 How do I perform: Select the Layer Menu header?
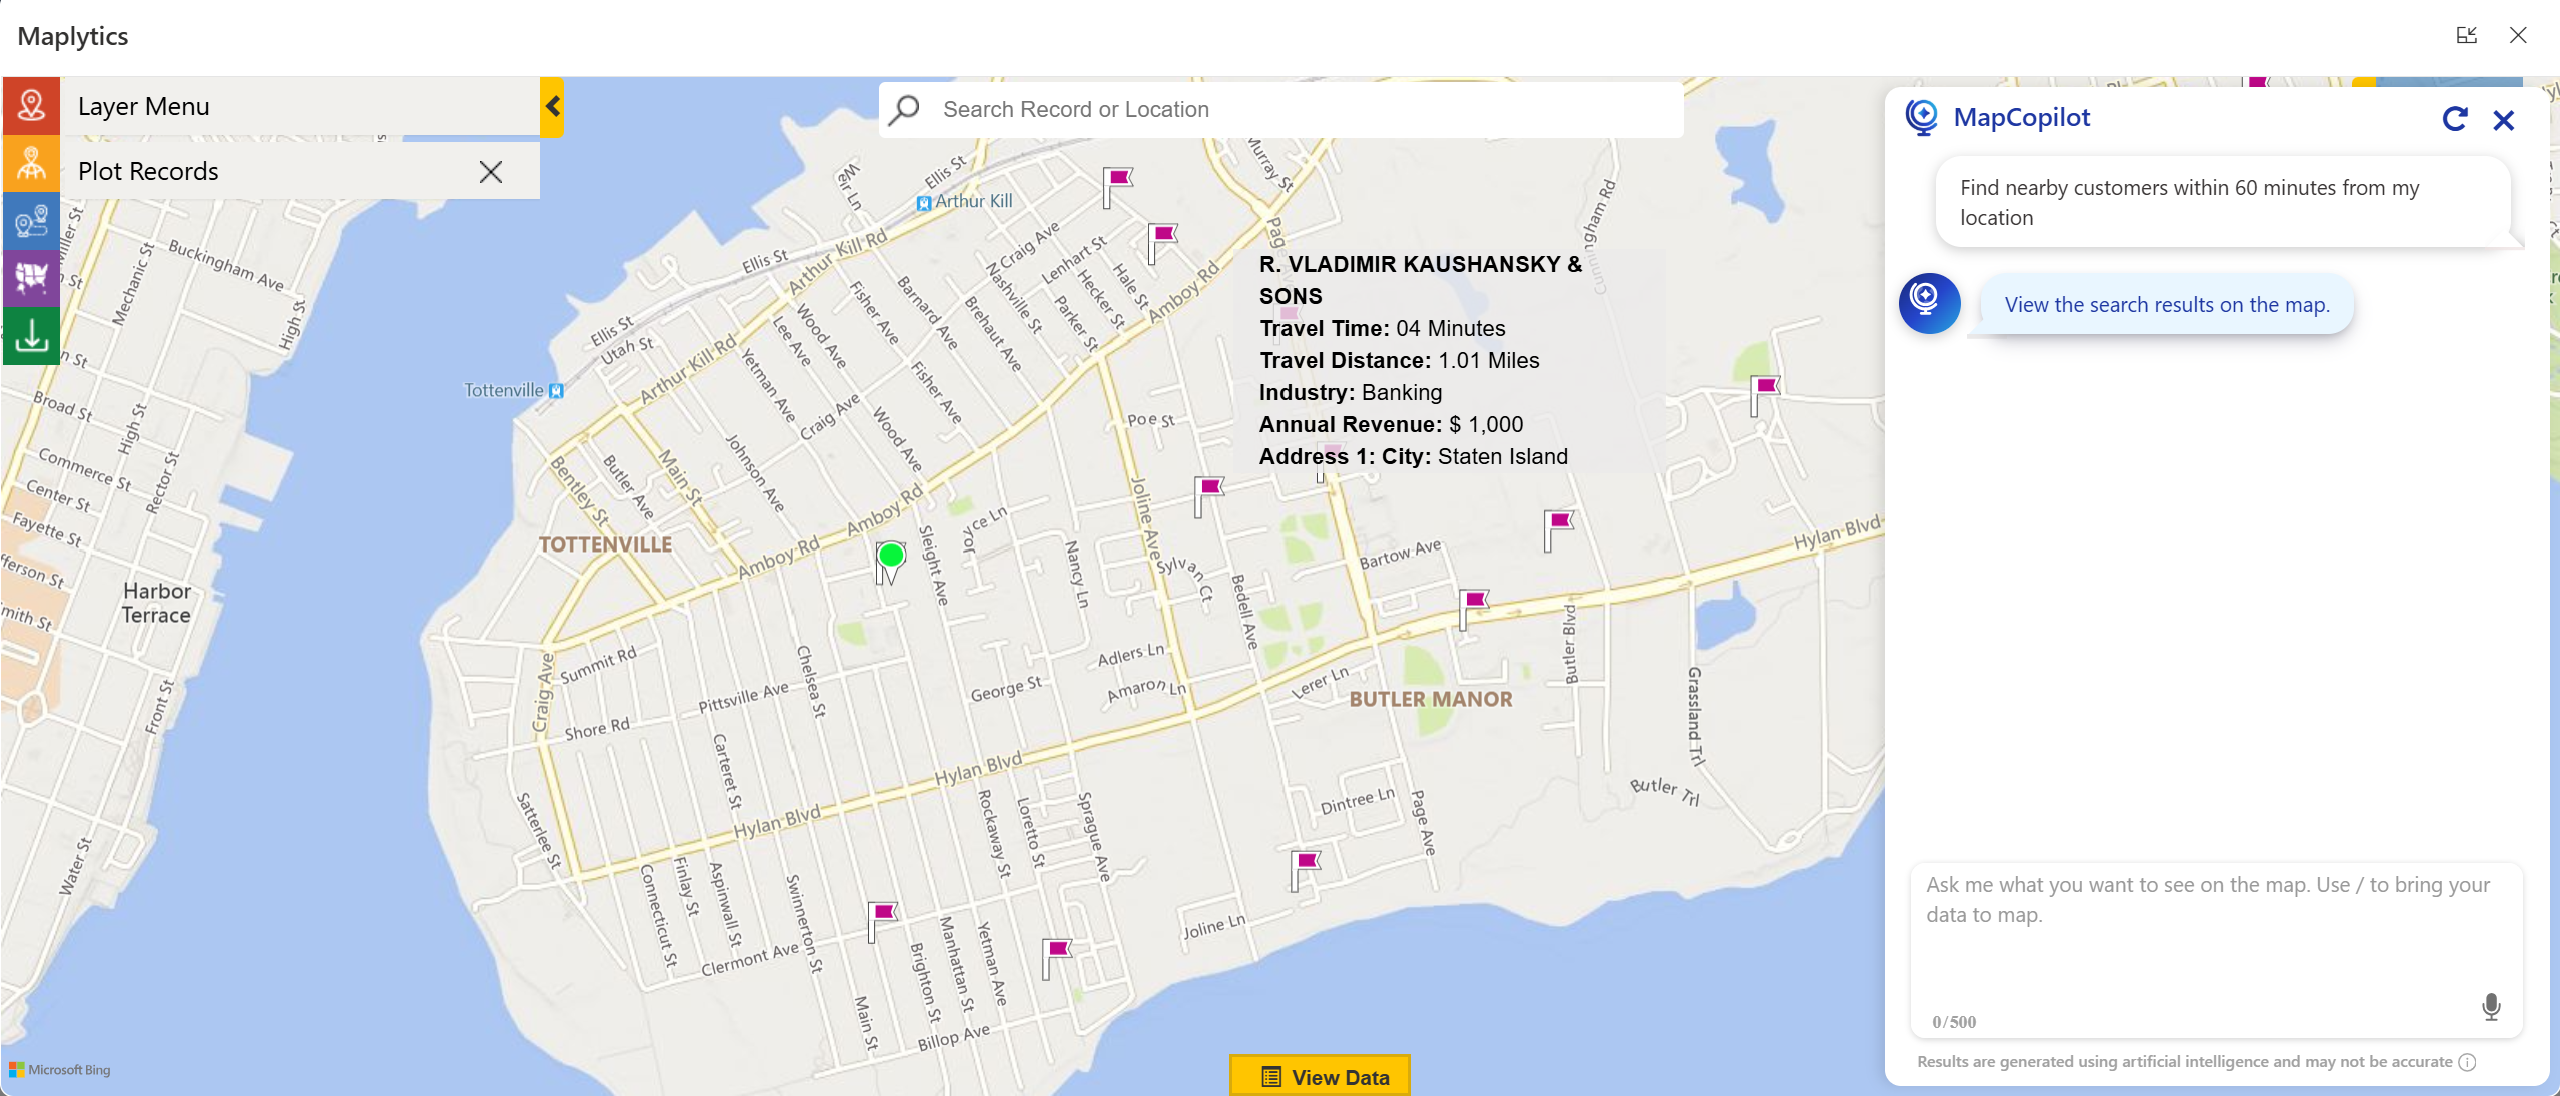point(144,106)
